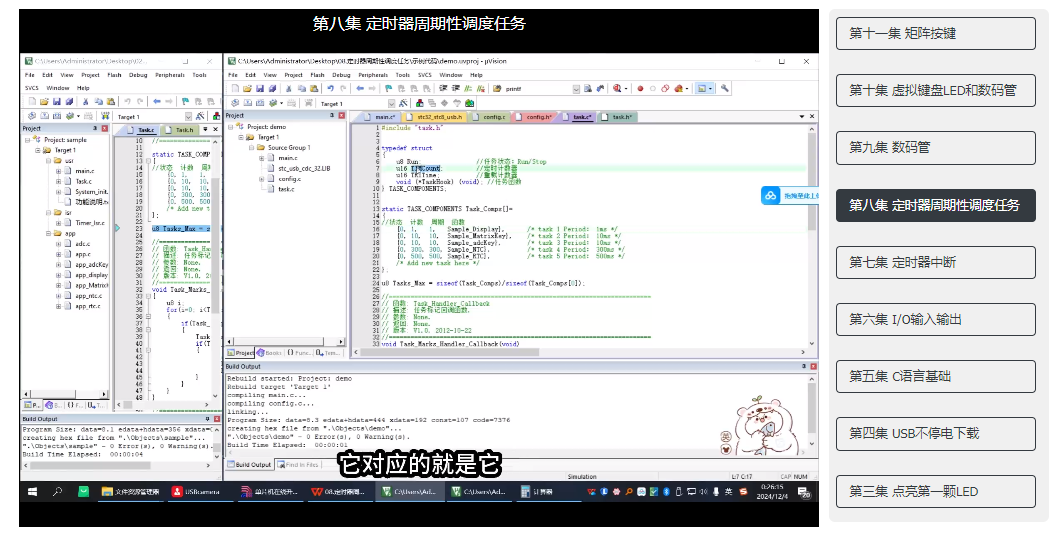Image resolution: width=1064 pixels, height=549 pixels.
Task: Click demo editor horizontal scrollbar
Action: click(580, 352)
